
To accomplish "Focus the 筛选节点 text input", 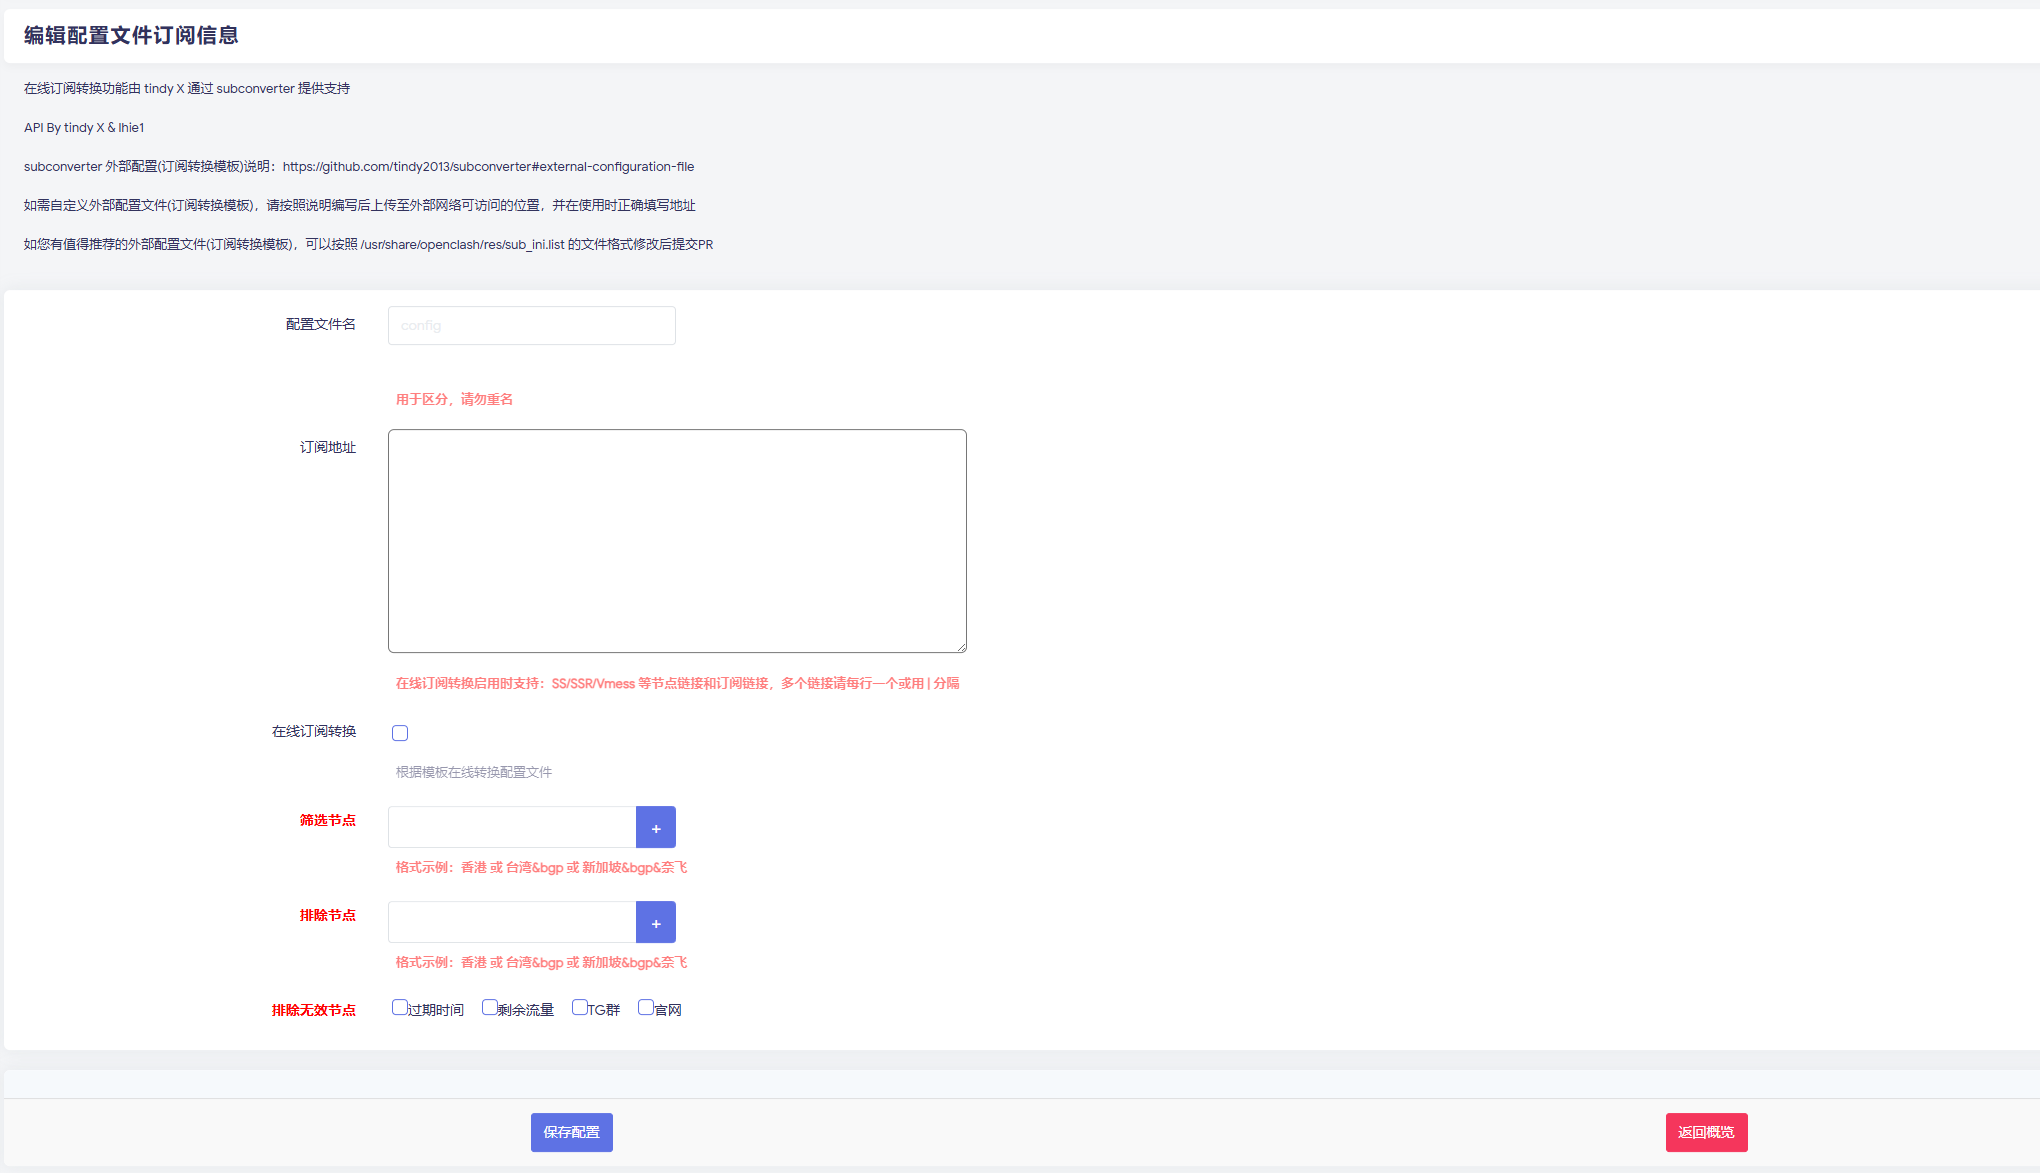I will coord(512,827).
